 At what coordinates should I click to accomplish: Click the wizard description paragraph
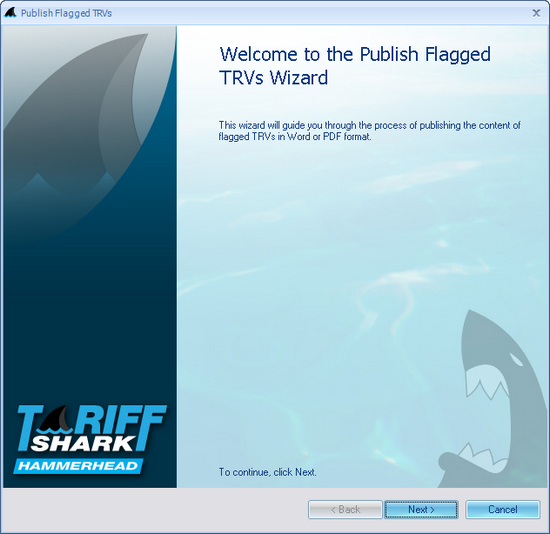(370, 131)
